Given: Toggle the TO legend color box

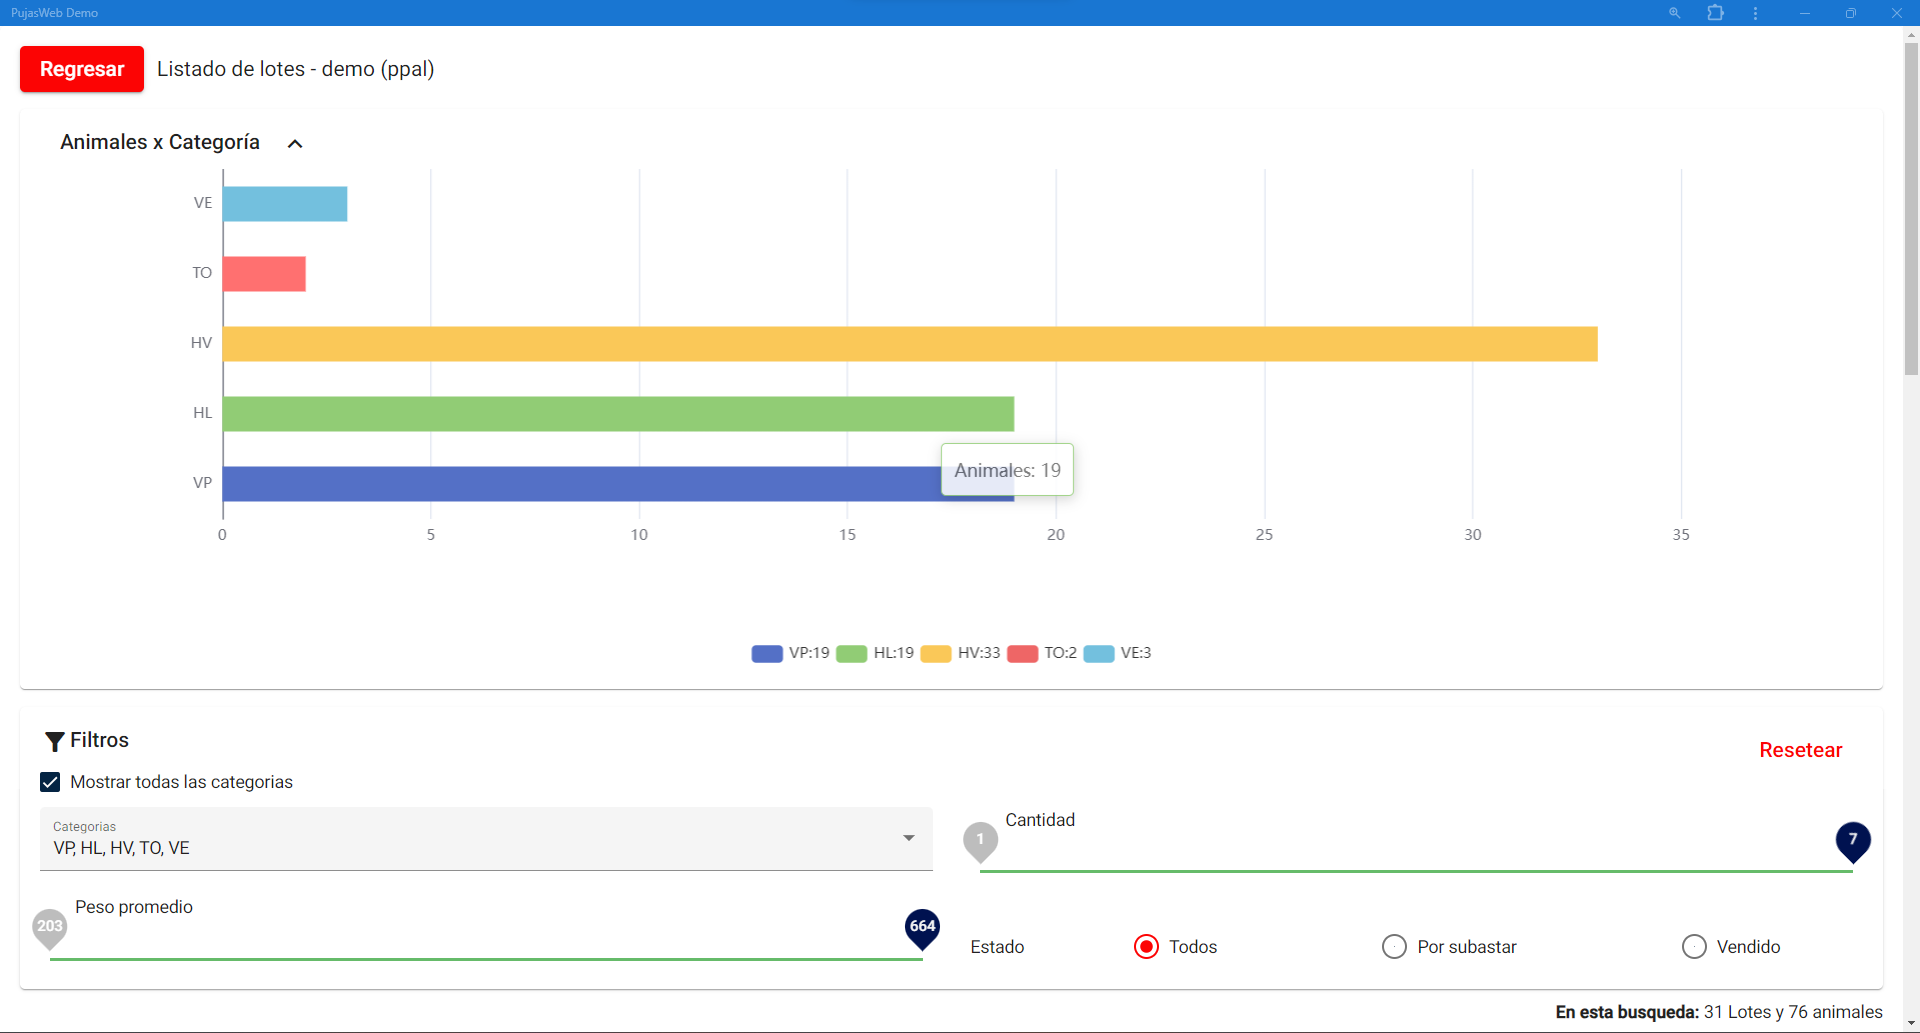Looking at the screenshot, I should pyautogui.click(x=1022, y=654).
